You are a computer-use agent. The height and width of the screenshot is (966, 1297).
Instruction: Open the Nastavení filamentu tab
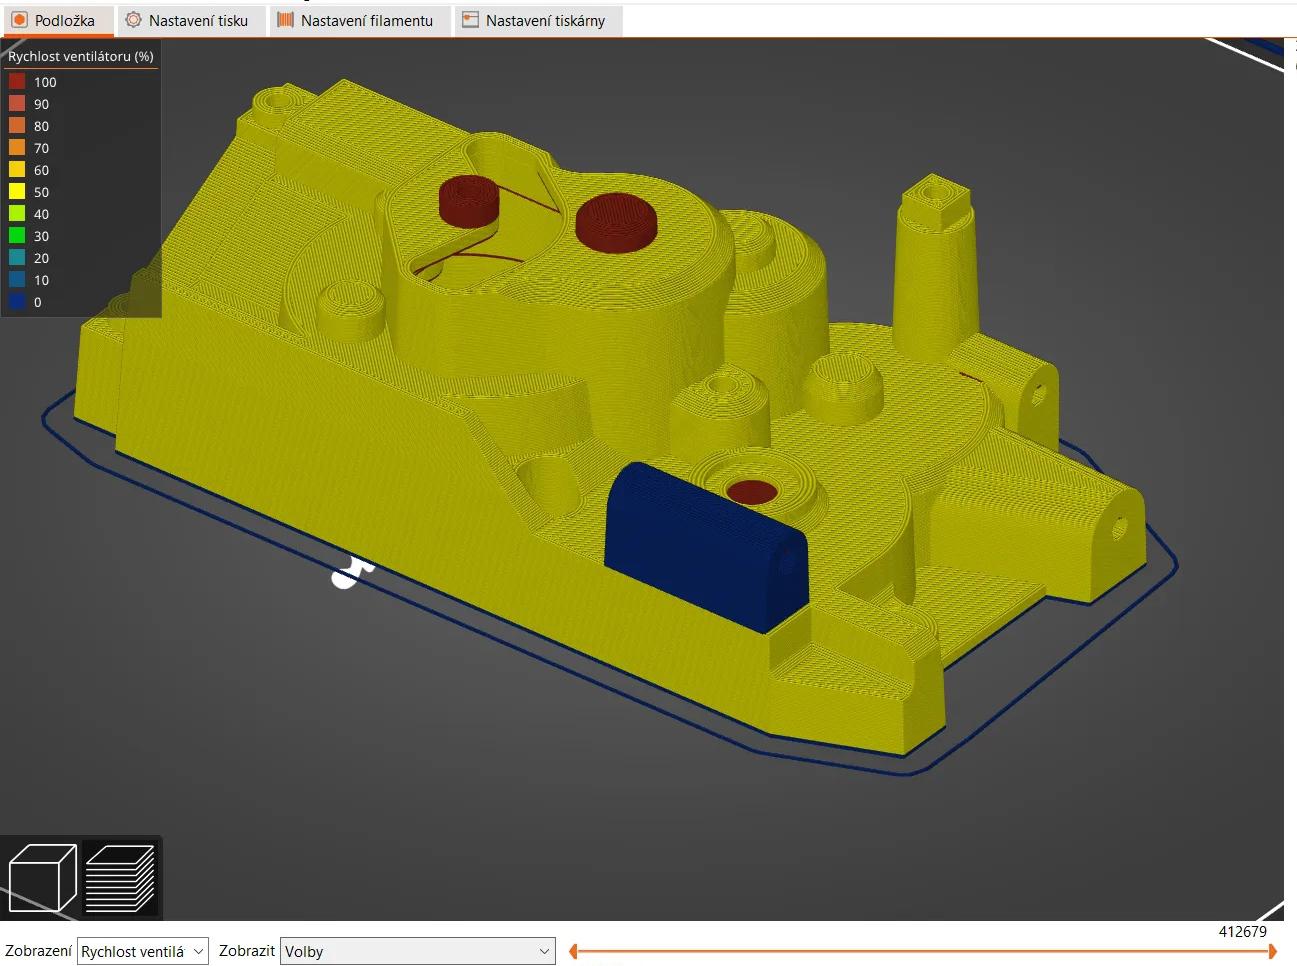[360, 19]
